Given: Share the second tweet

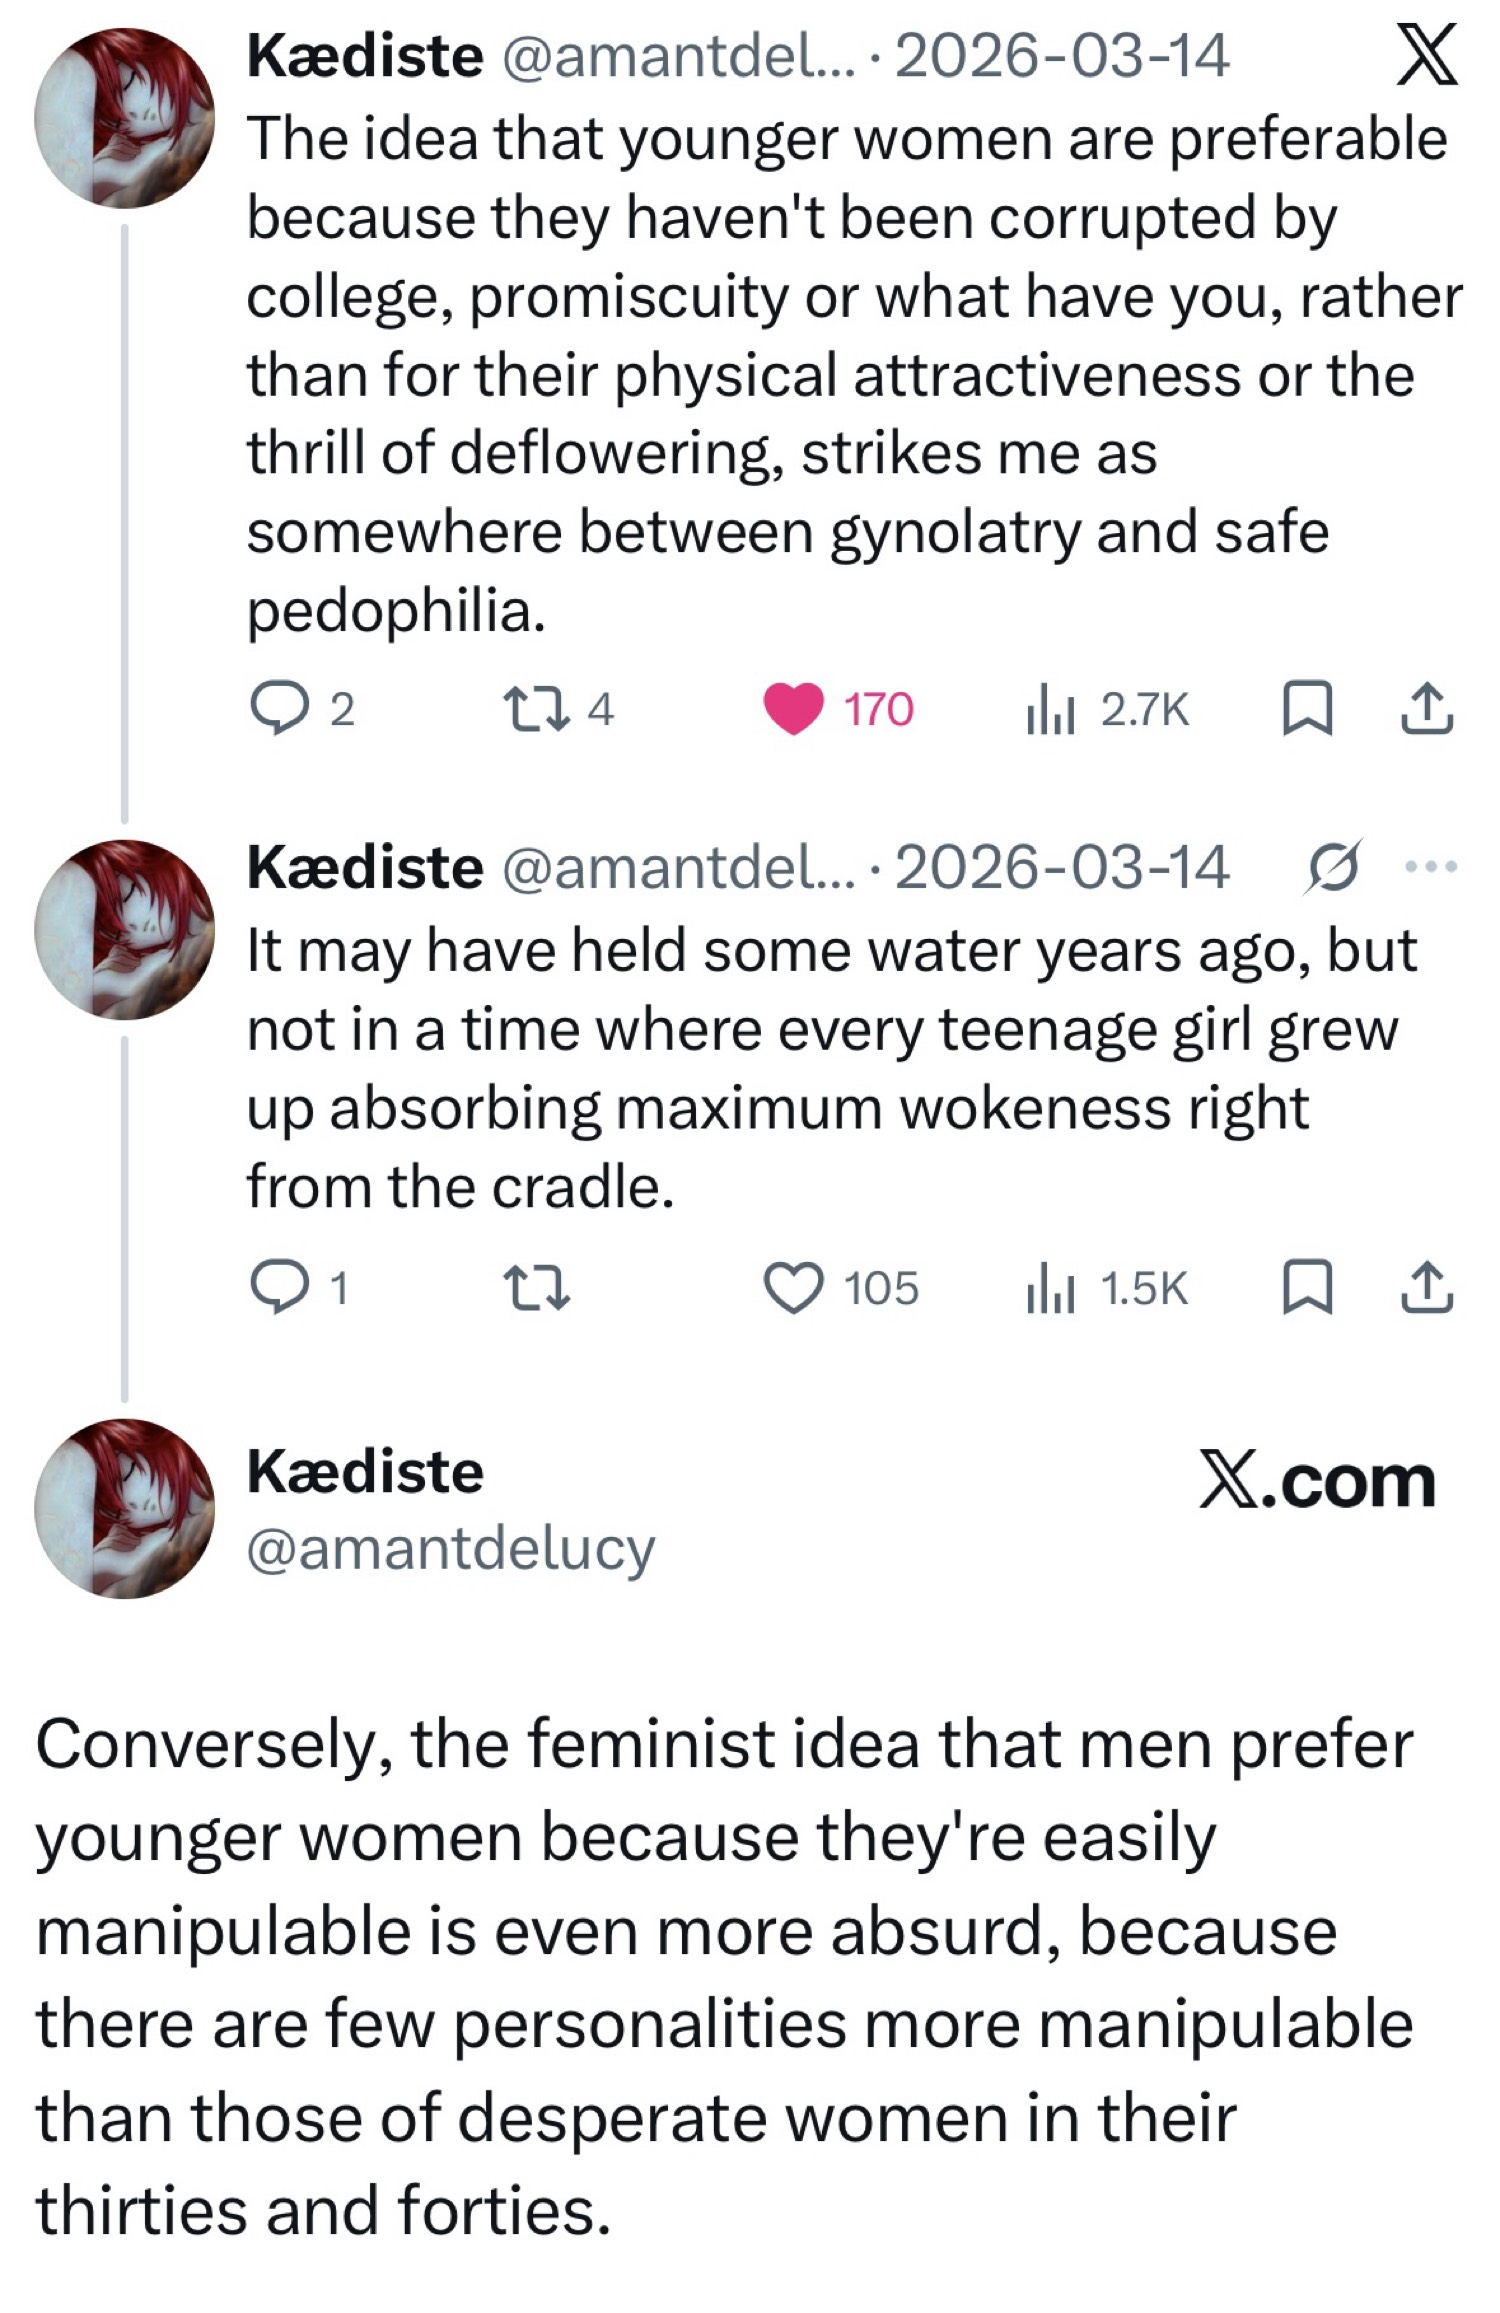Looking at the screenshot, I should coord(1426,1288).
